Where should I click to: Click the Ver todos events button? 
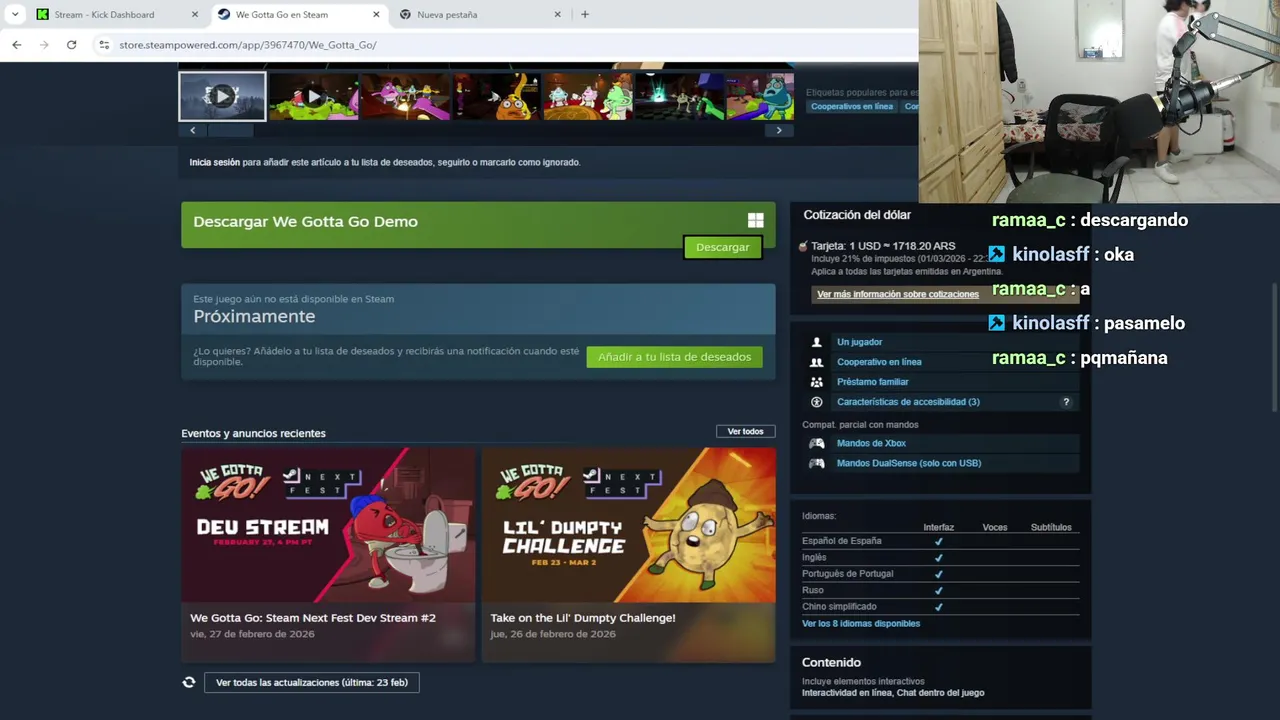coord(745,431)
